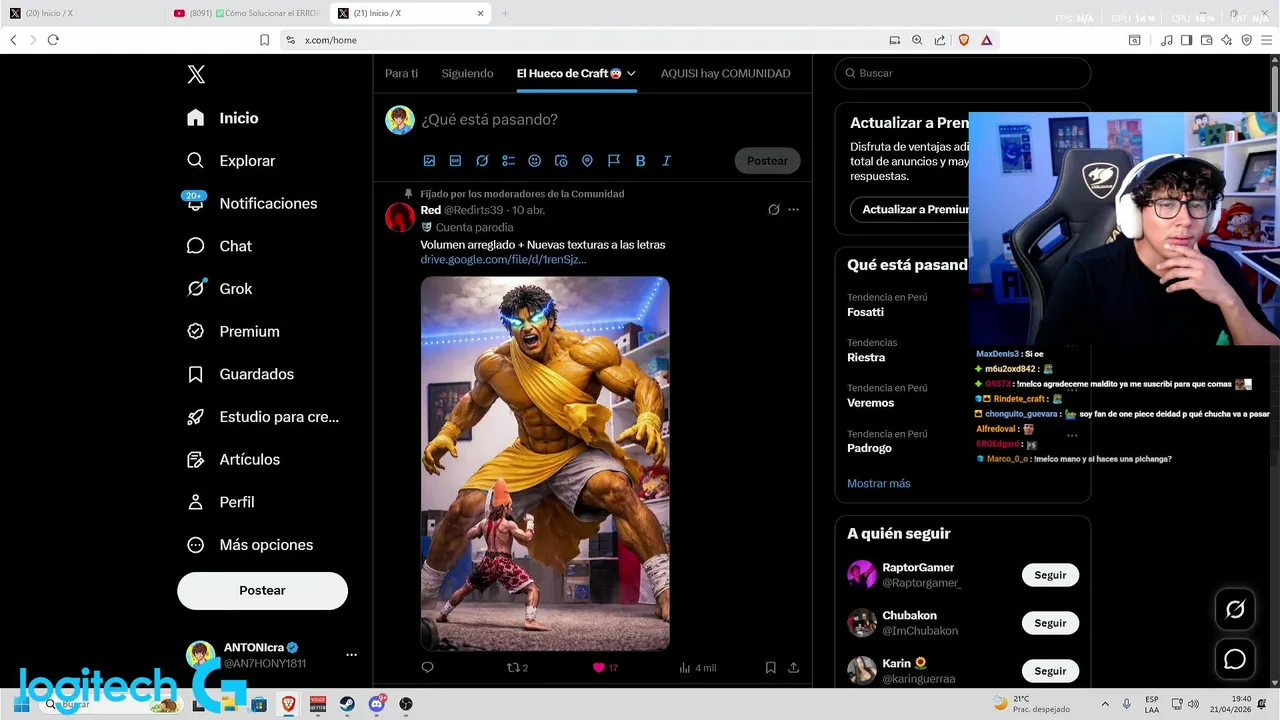1280x720 pixels.
Task: Open Chat in the left sidebar
Action: [220, 246]
